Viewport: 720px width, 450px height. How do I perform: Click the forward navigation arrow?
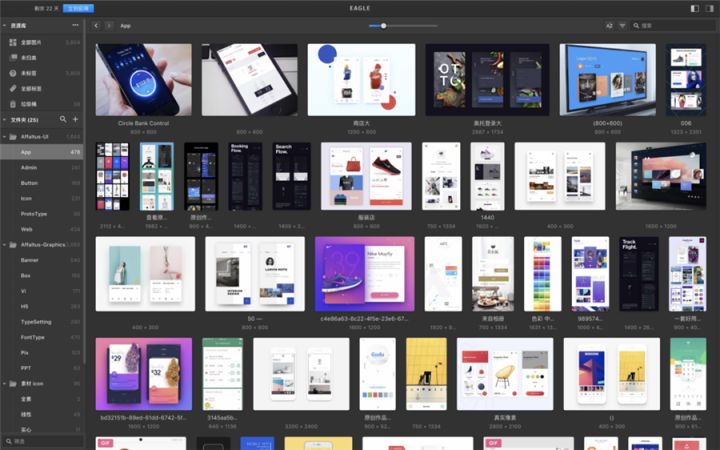point(109,26)
